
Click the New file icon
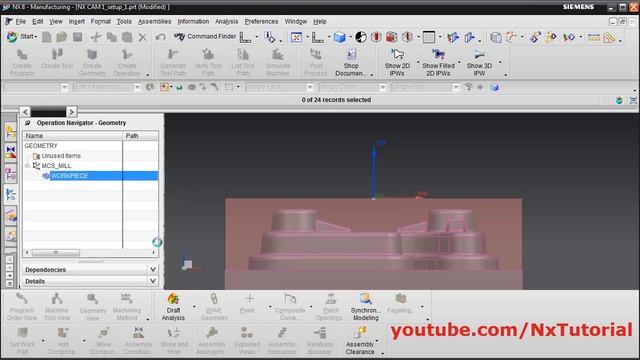pyautogui.click(x=47, y=37)
